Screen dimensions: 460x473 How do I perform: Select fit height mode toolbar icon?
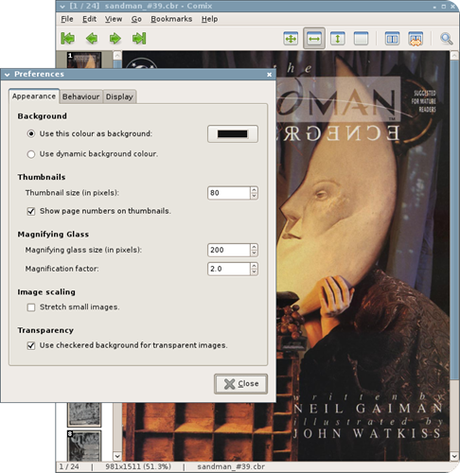coord(337,38)
